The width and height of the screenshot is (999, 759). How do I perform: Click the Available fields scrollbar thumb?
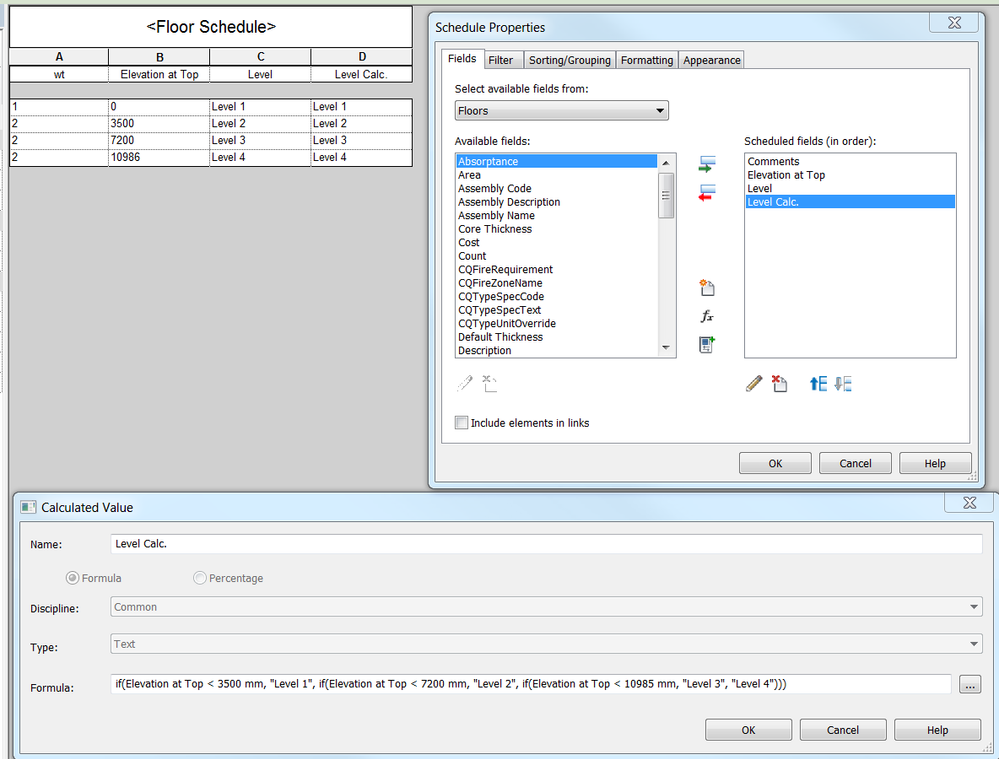click(666, 195)
